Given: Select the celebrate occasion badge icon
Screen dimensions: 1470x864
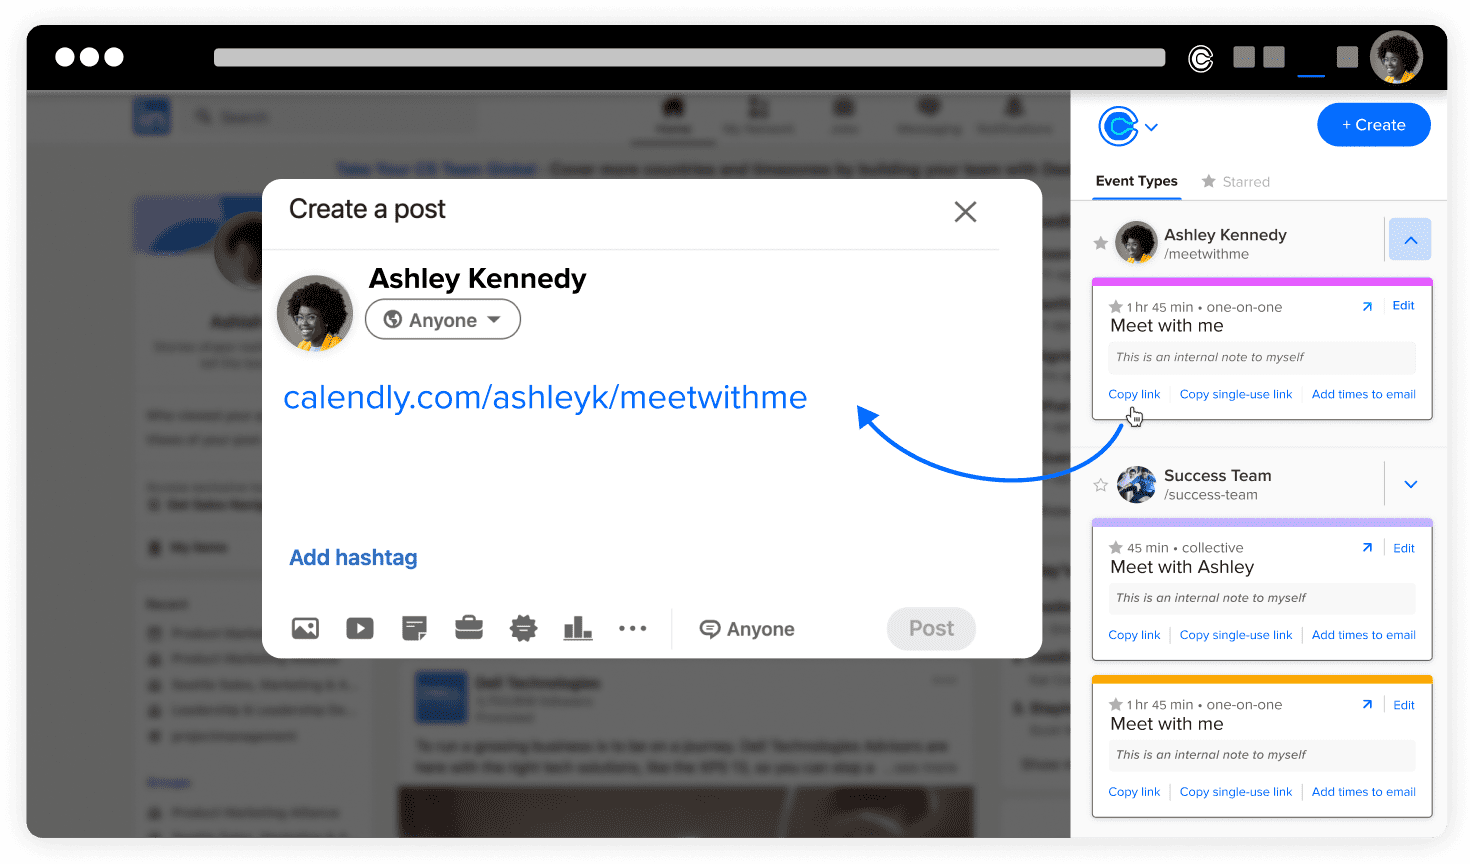Looking at the screenshot, I should (523, 628).
